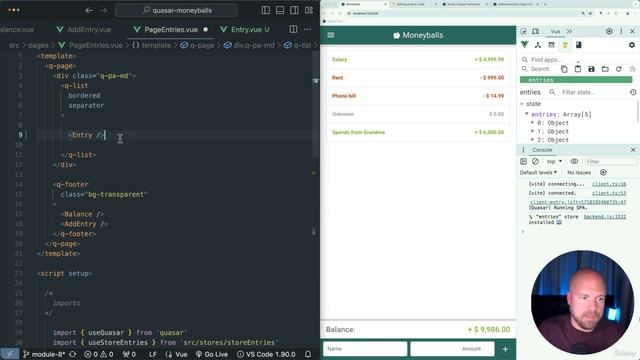The width and height of the screenshot is (640, 360).
Task: Close the unsaved PageEntries.vue tab via its dot
Action: click(205, 29)
